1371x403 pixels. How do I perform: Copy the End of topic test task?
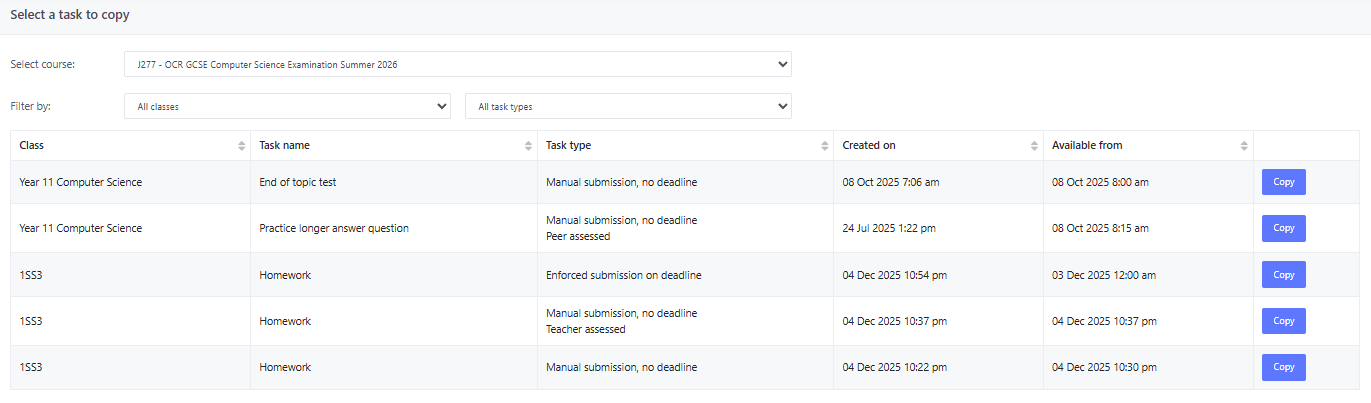(x=1283, y=182)
